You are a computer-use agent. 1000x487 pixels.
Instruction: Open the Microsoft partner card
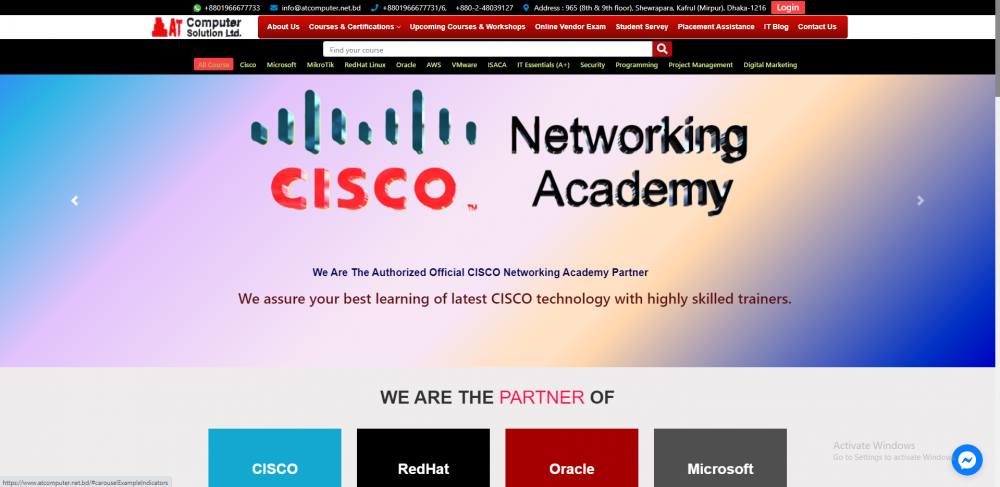[721, 458]
